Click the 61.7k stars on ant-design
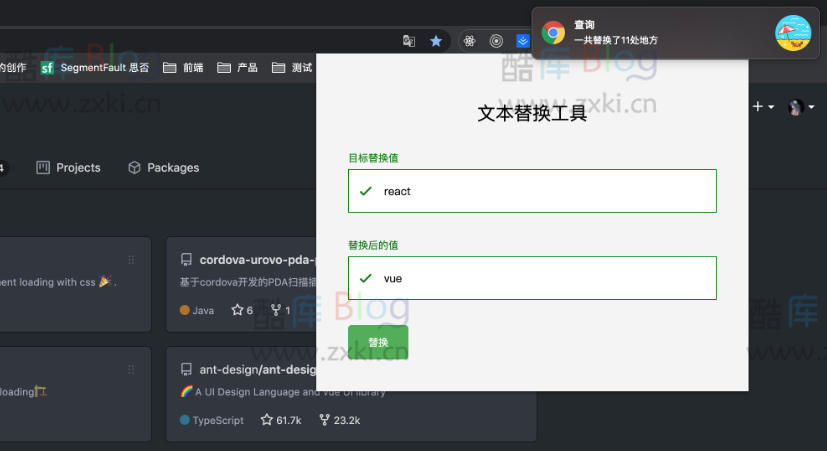 (281, 420)
